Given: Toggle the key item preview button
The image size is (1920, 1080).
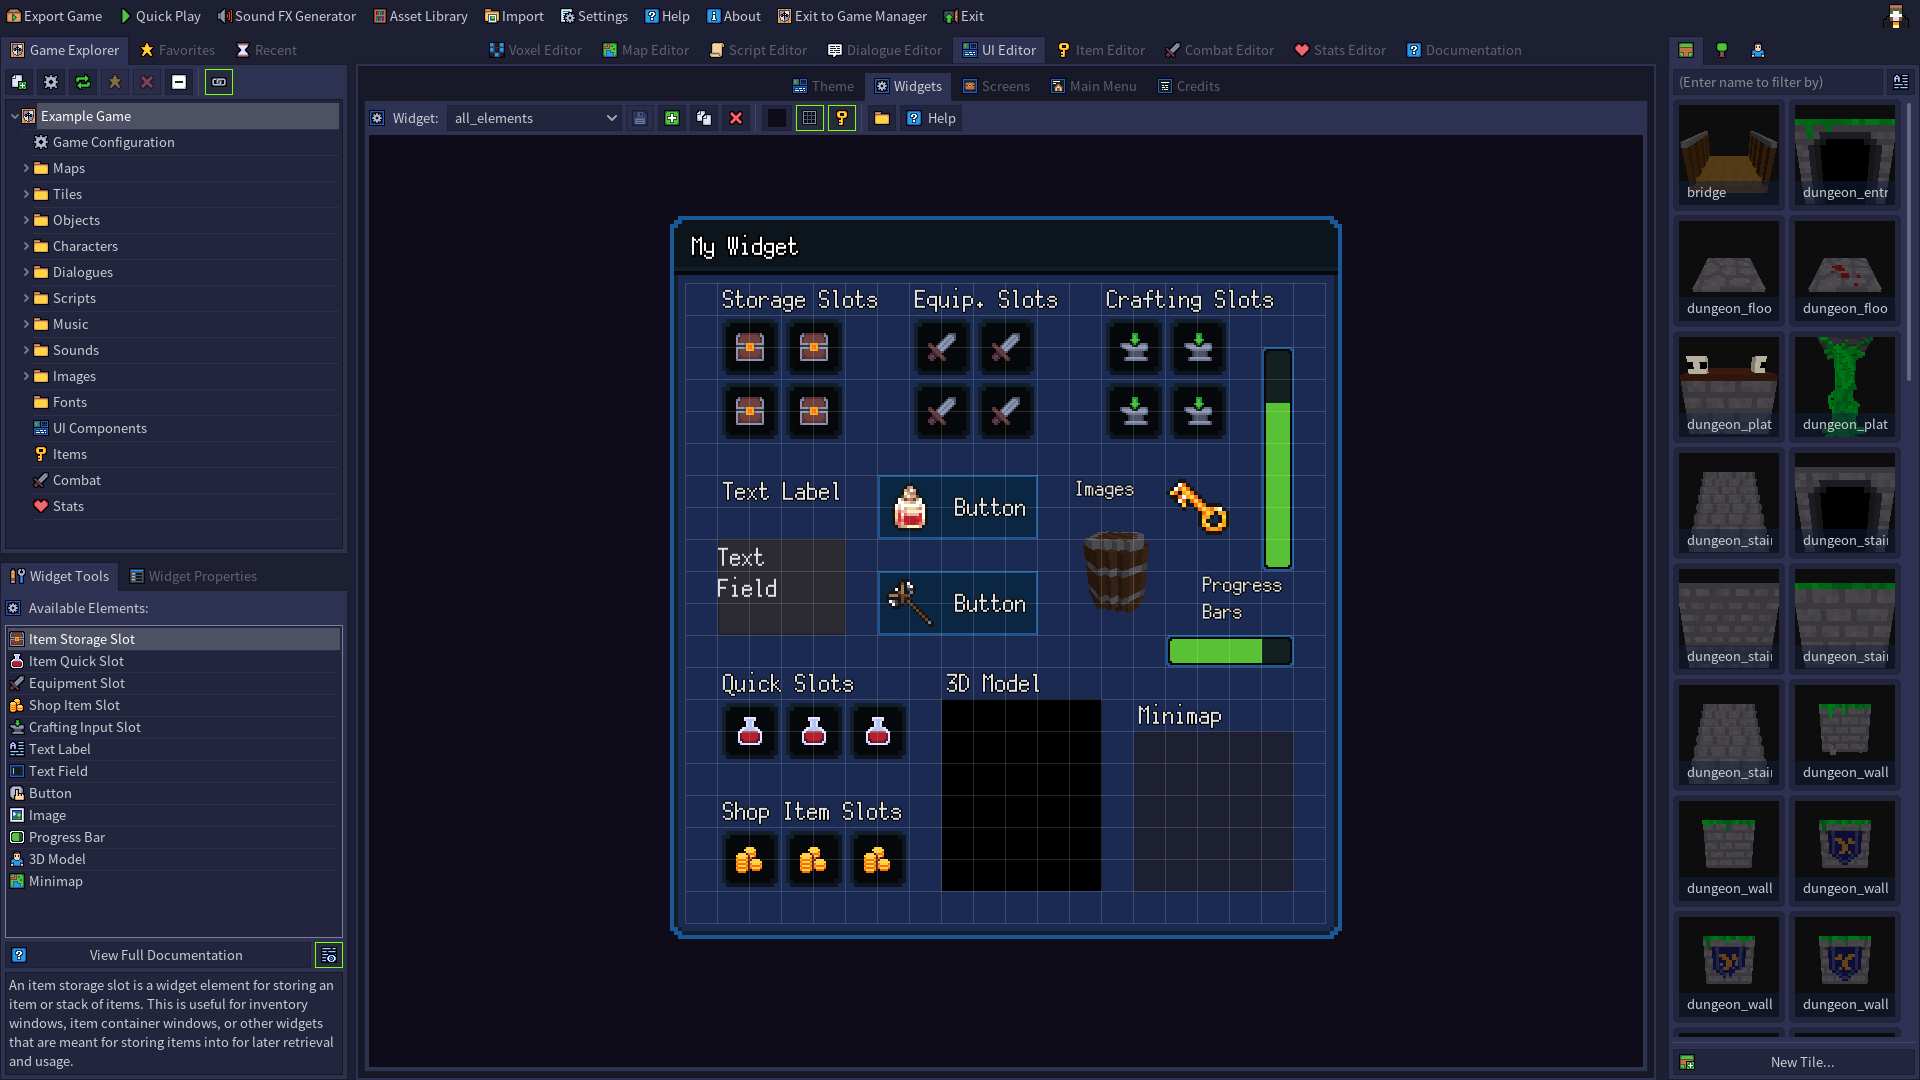Looking at the screenshot, I should pos(842,118).
